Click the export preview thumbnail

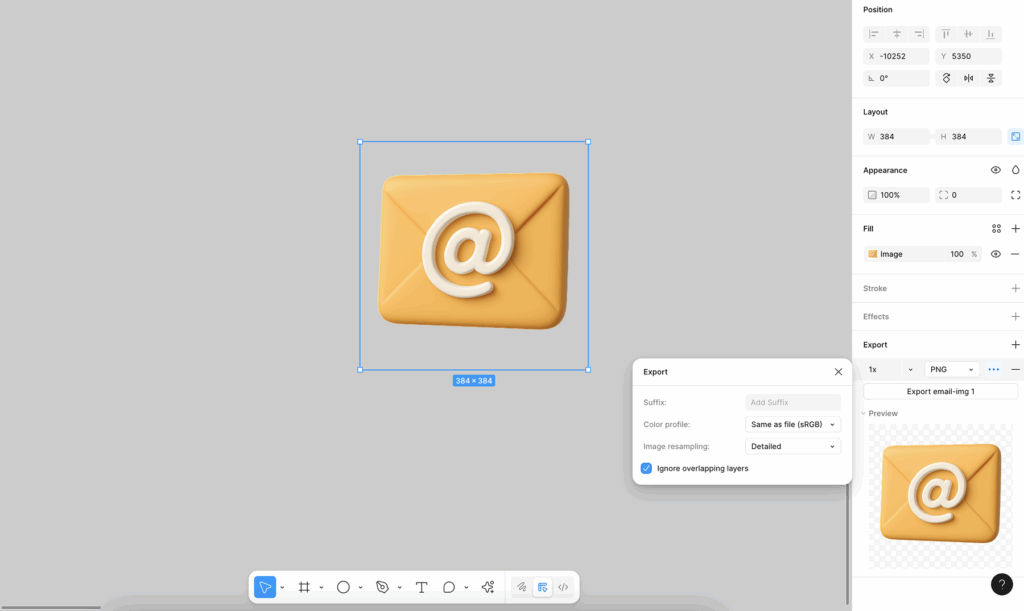pyautogui.click(x=940, y=496)
